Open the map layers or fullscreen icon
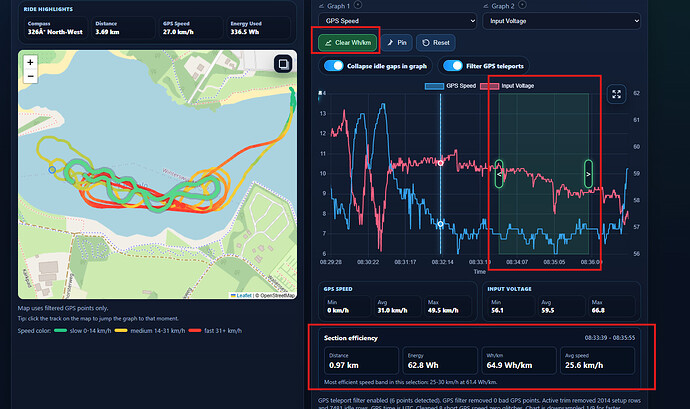This screenshot has width=690, height=409. pos(283,64)
